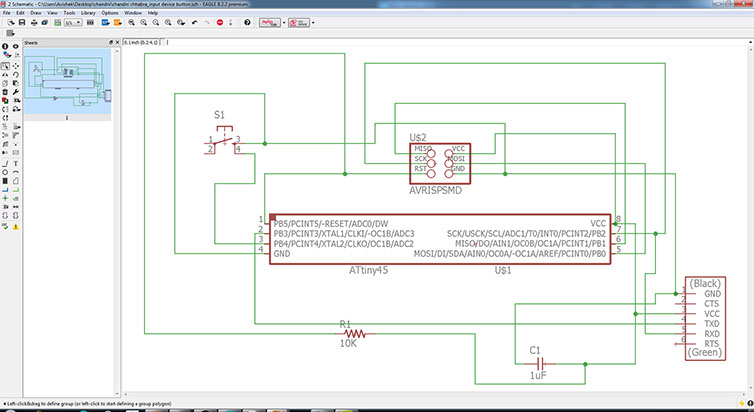Select the Mirror tool
The width and height of the screenshot is (754, 412).
pos(5,75)
